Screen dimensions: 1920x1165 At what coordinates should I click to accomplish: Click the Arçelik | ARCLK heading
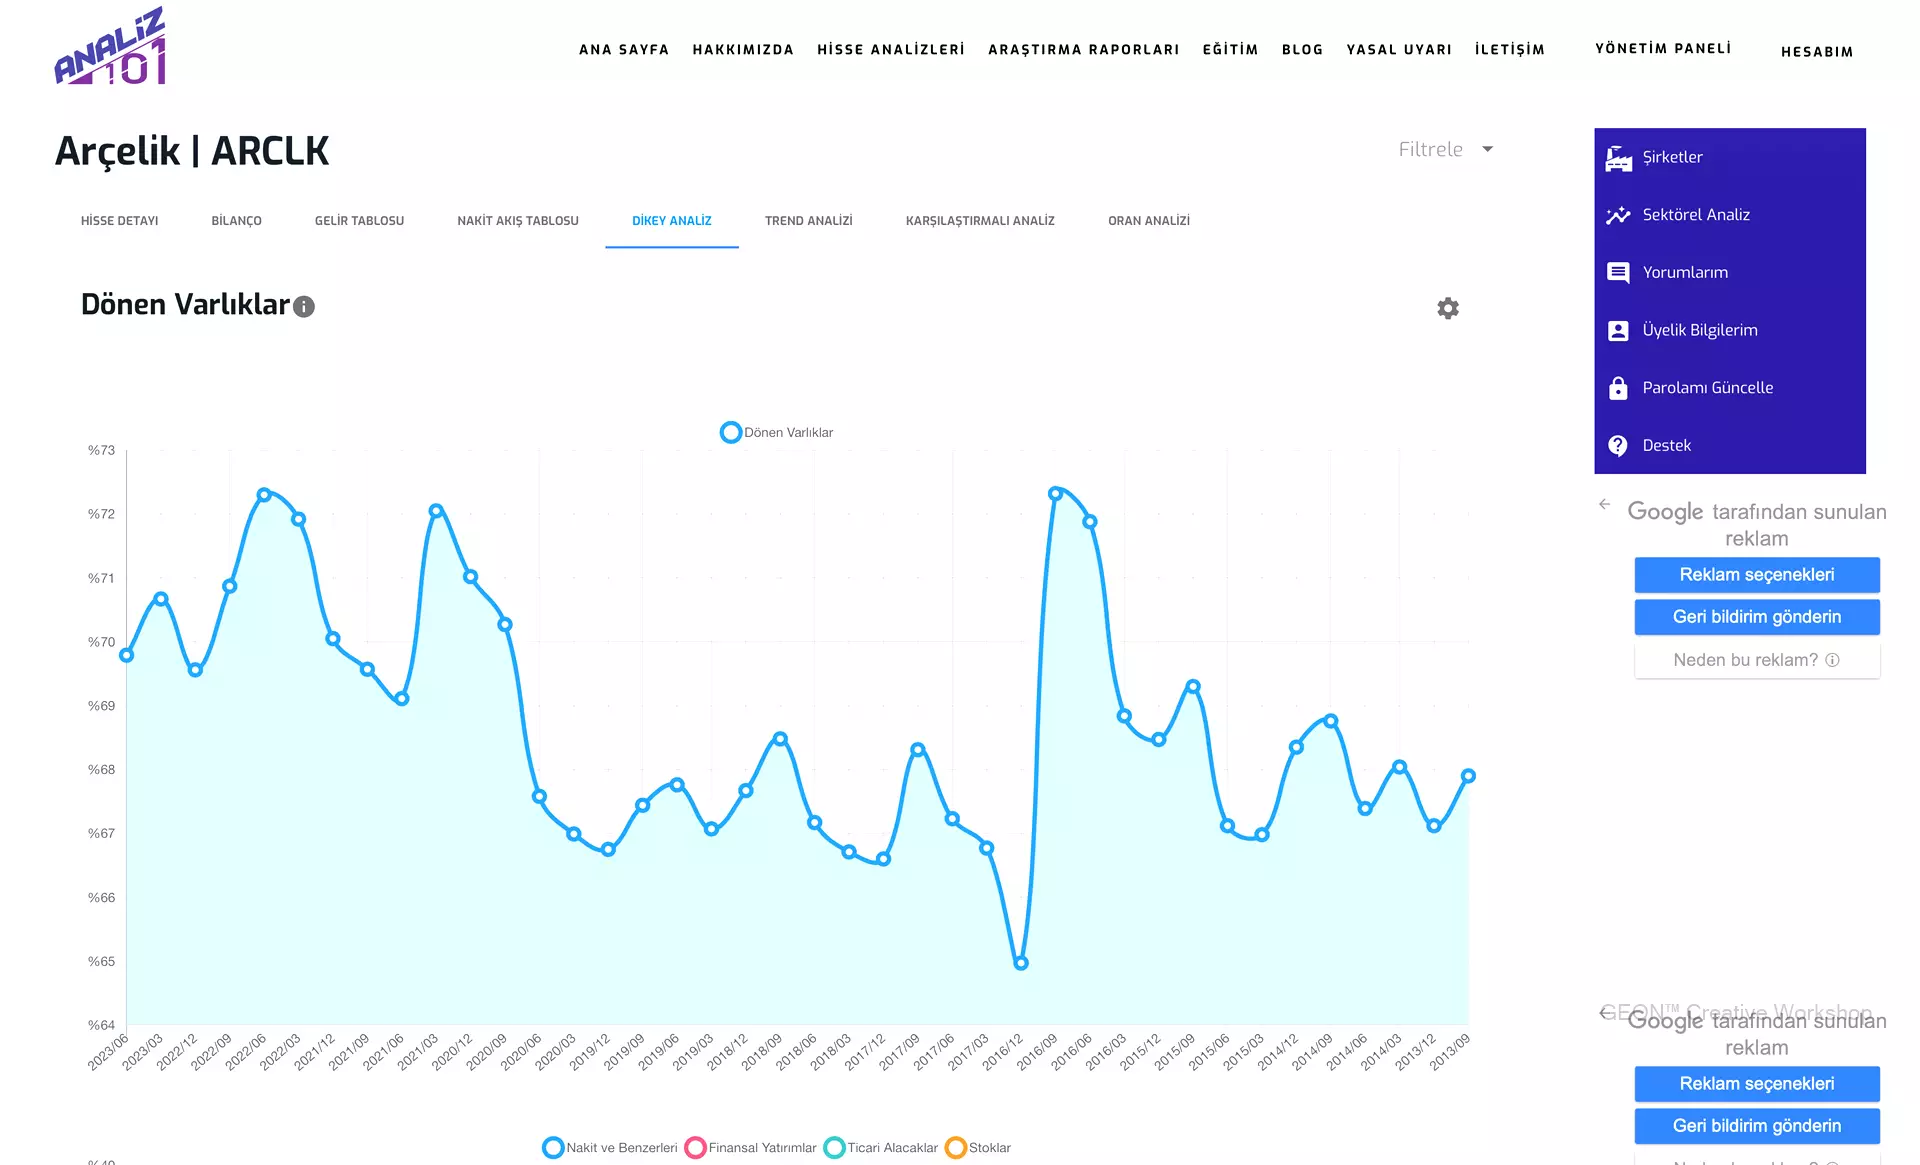(192, 151)
